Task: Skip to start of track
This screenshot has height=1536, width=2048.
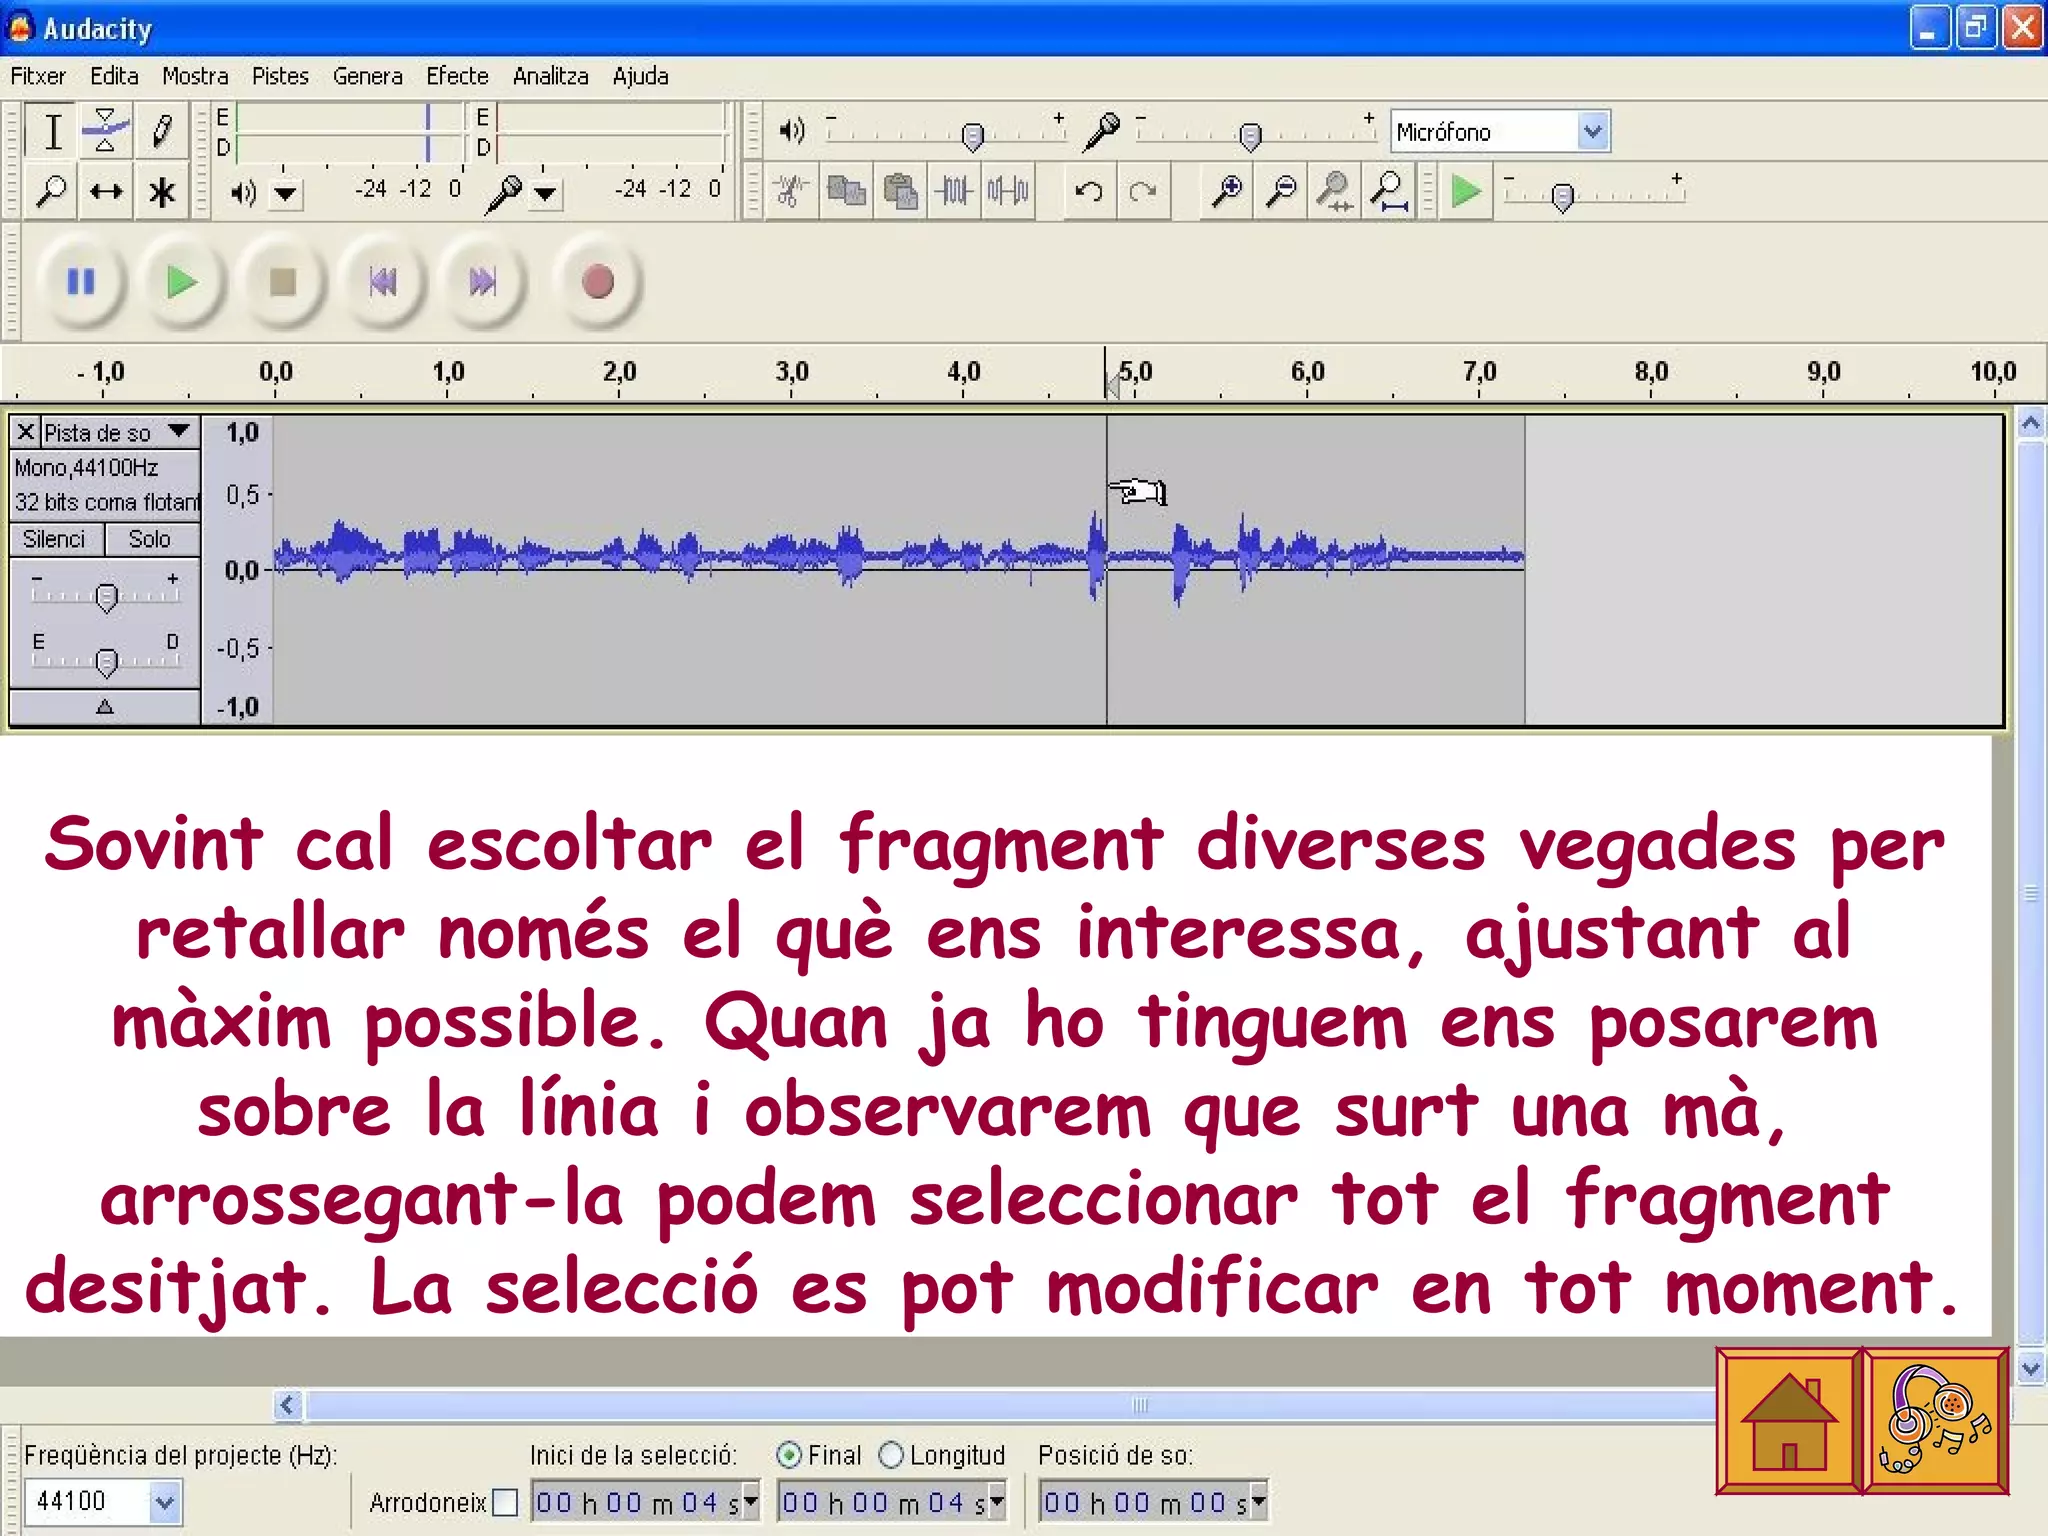Action: [x=383, y=282]
